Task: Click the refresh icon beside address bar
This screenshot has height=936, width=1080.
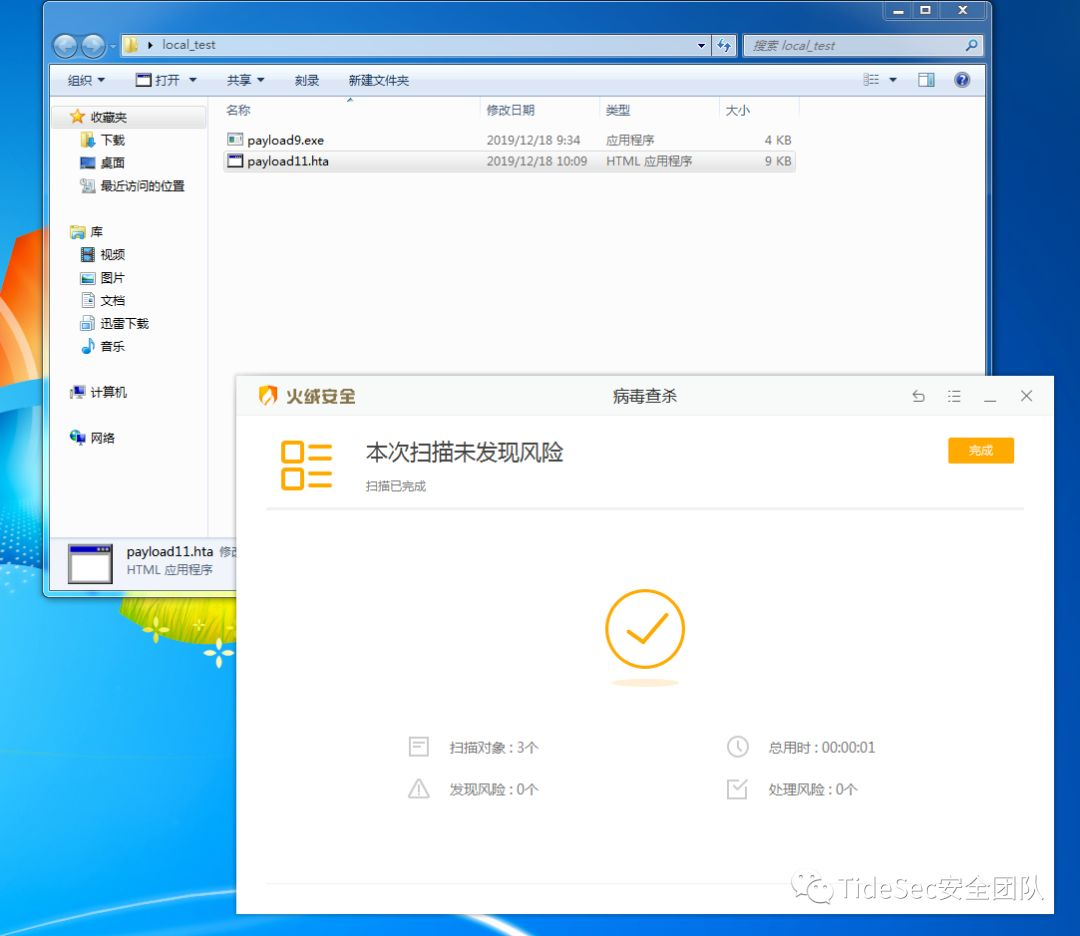Action: tap(725, 45)
